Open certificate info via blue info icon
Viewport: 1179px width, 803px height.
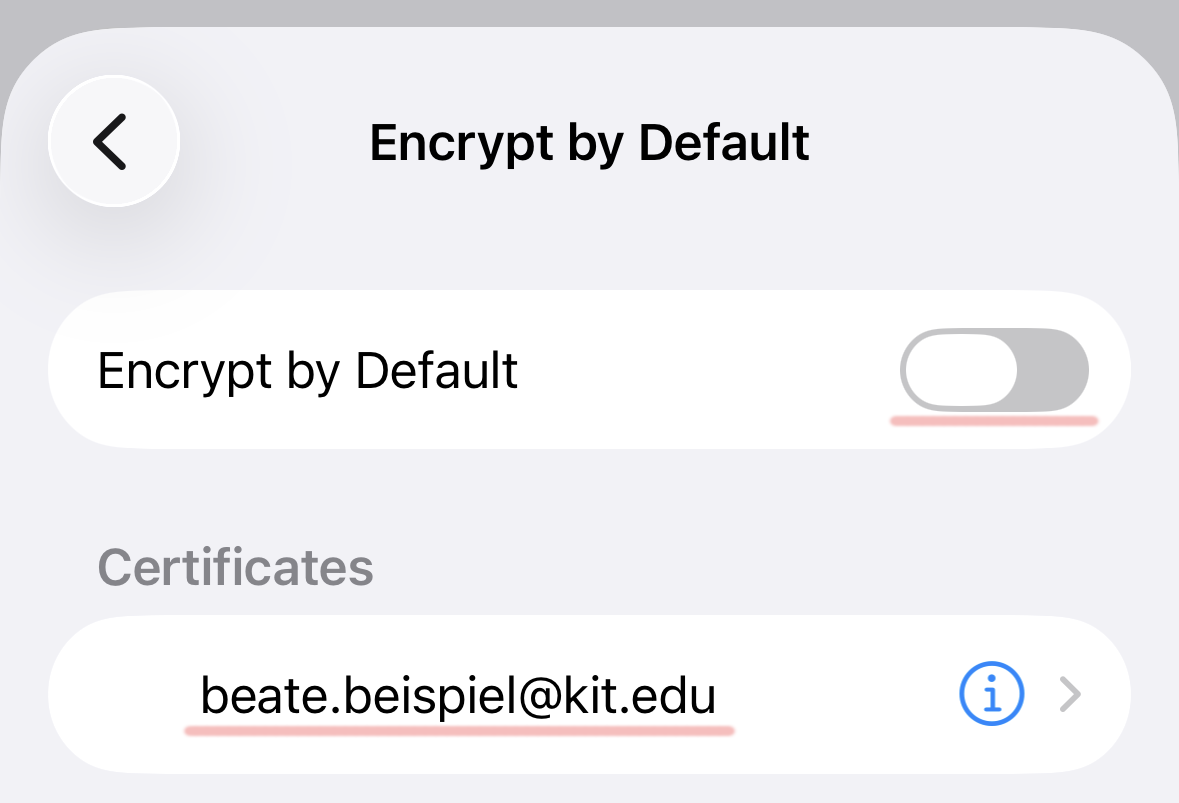(992, 694)
